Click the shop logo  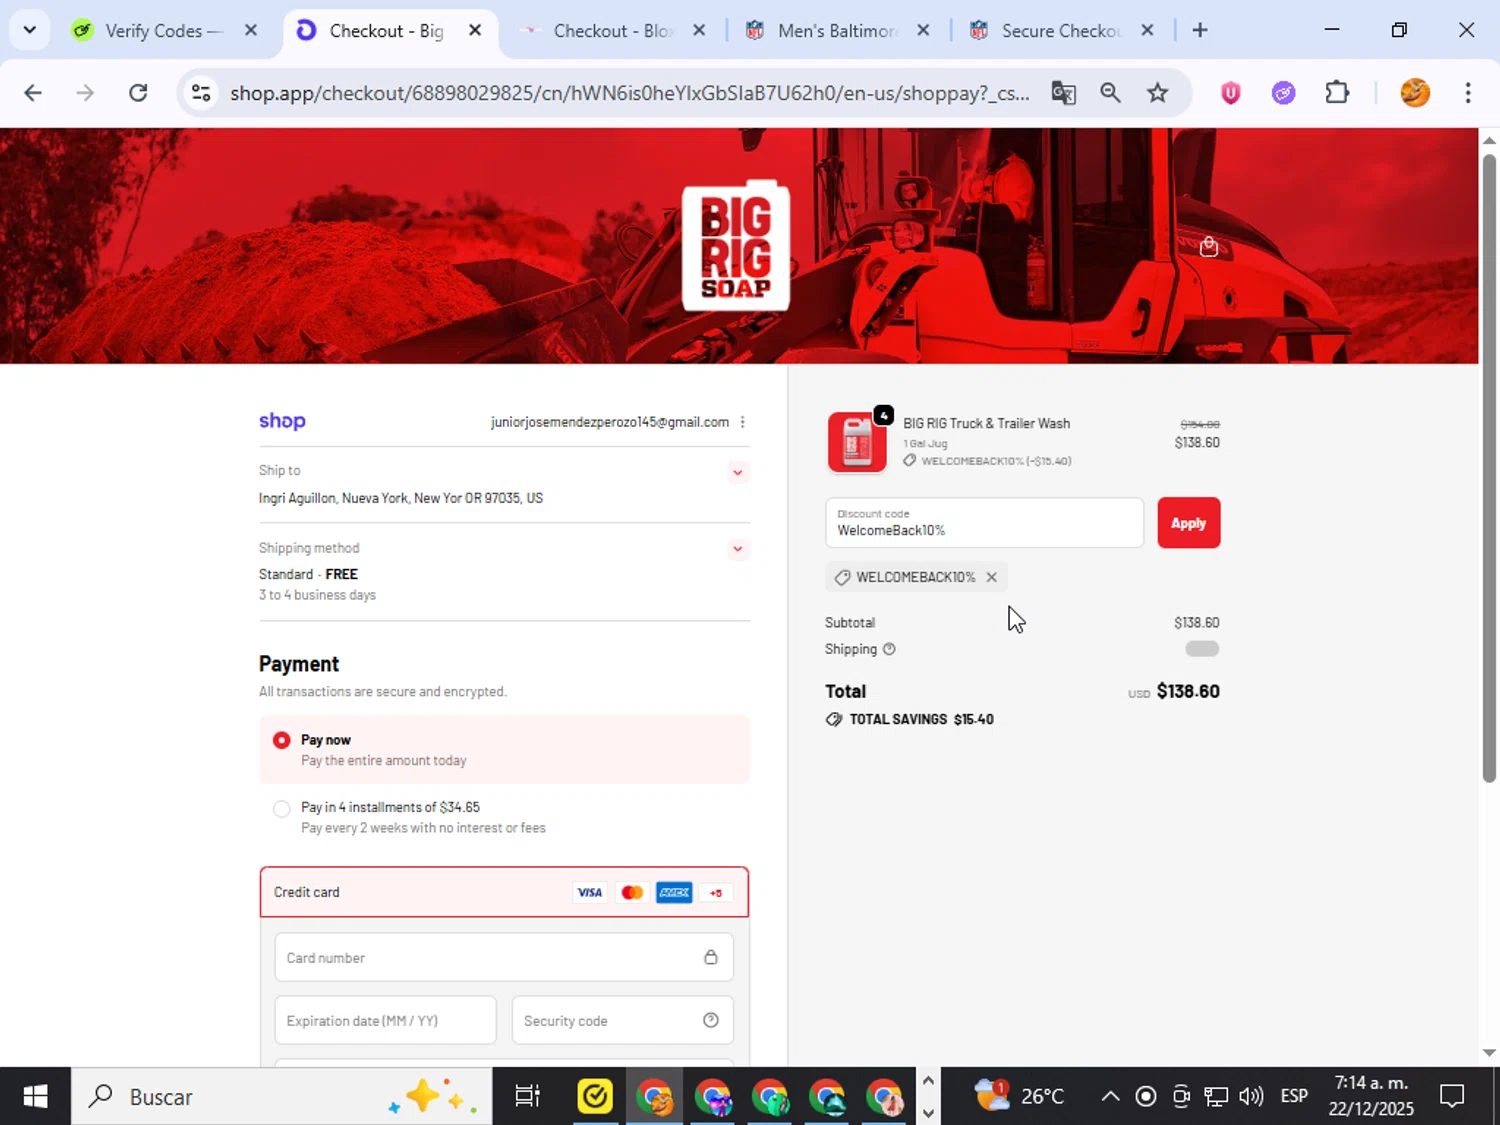pyautogui.click(x=282, y=421)
